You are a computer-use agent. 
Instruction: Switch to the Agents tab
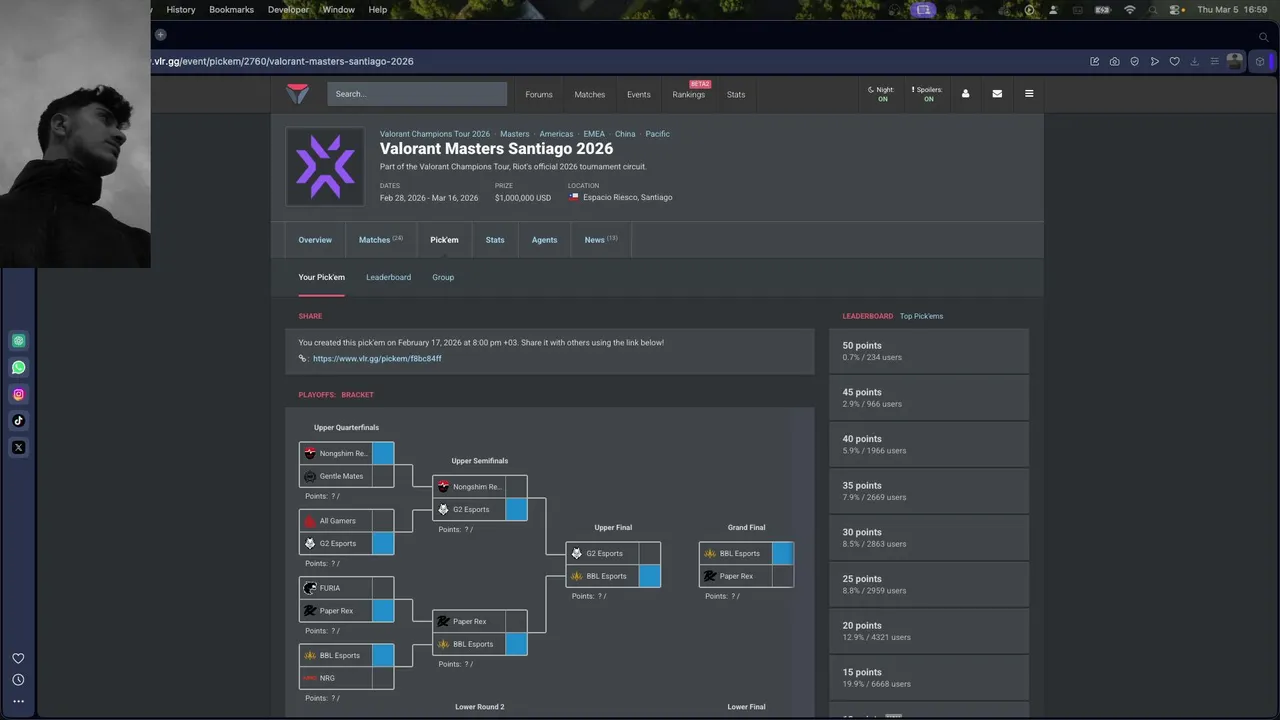tap(544, 240)
